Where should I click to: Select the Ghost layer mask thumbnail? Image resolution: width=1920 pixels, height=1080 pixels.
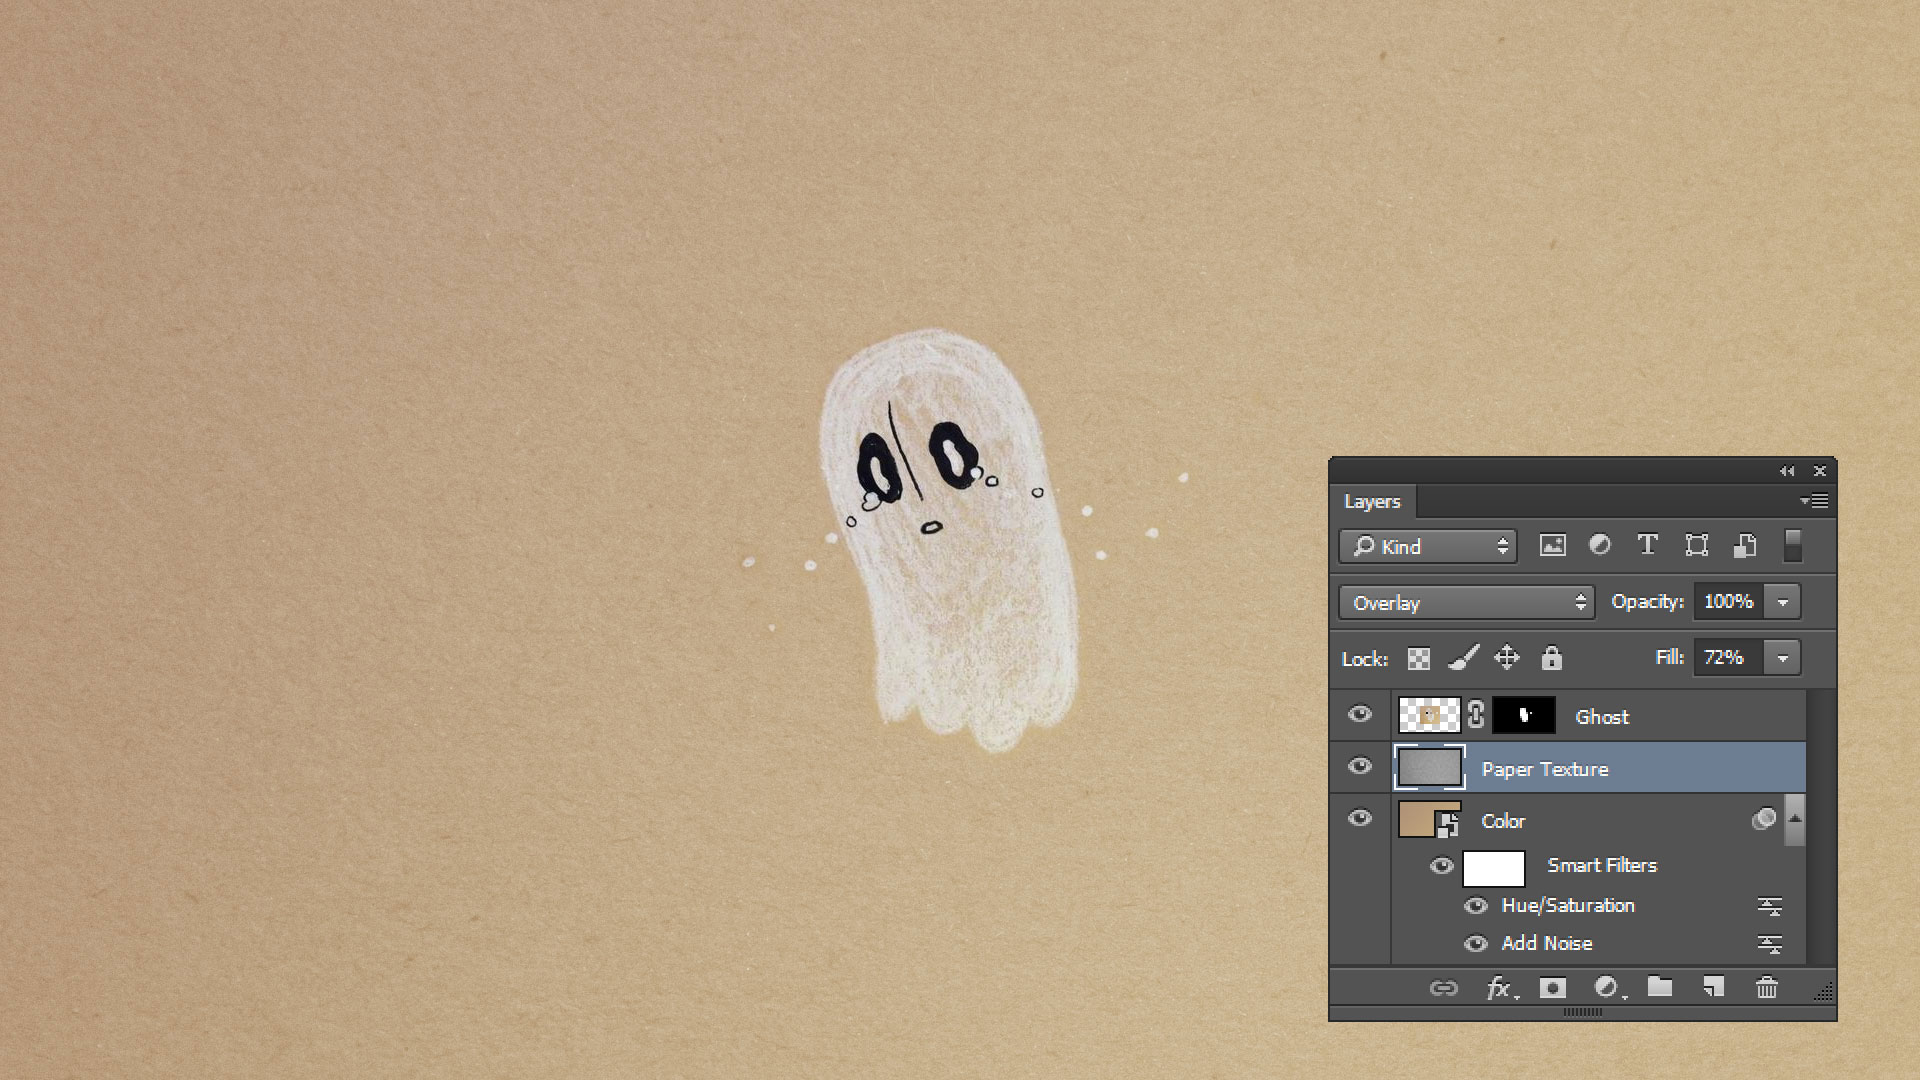pos(1524,716)
